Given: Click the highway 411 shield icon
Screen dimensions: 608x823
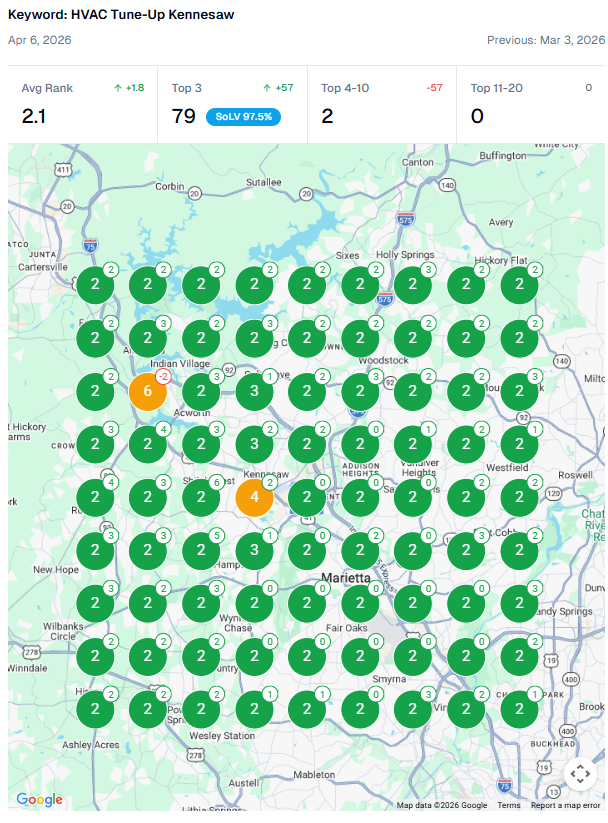Looking at the screenshot, I should (x=63, y=170).
